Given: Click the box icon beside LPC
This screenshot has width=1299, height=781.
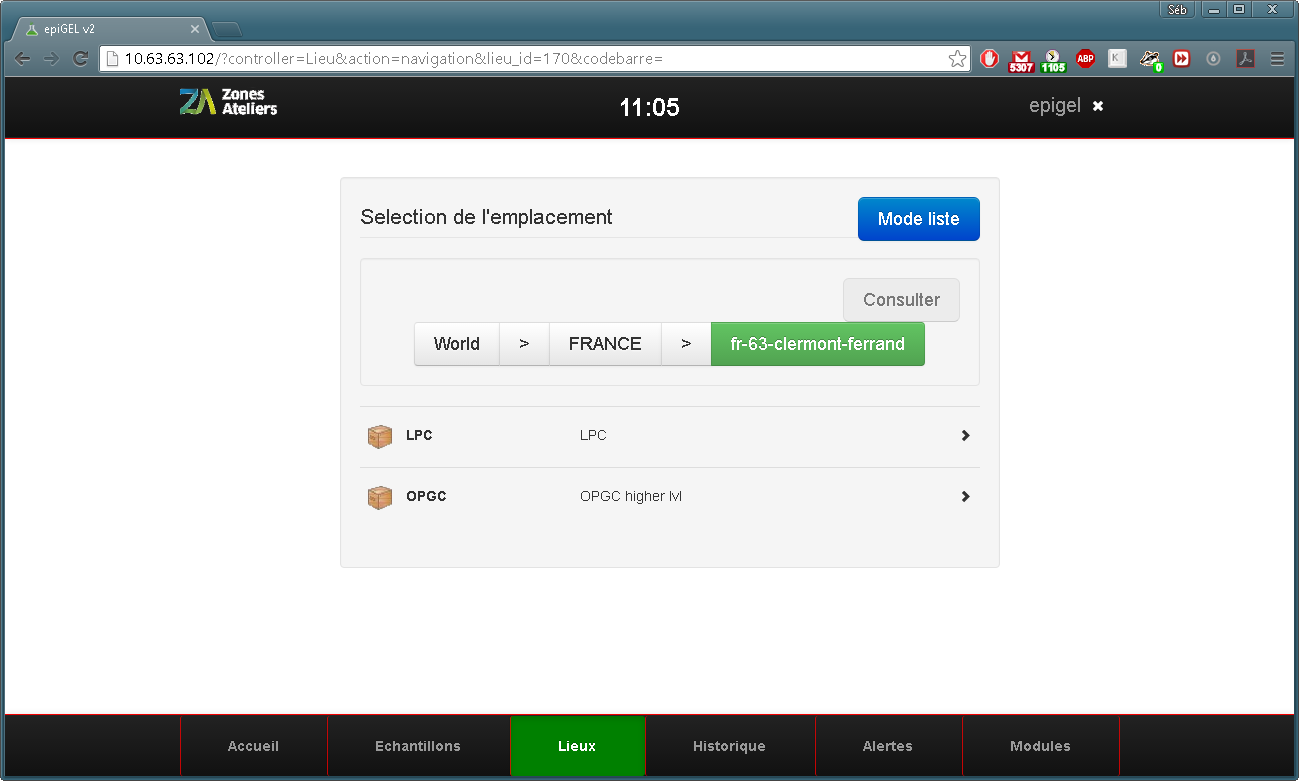Looking at the screenshot, I should pyautogui.click(x=380, y=436).
